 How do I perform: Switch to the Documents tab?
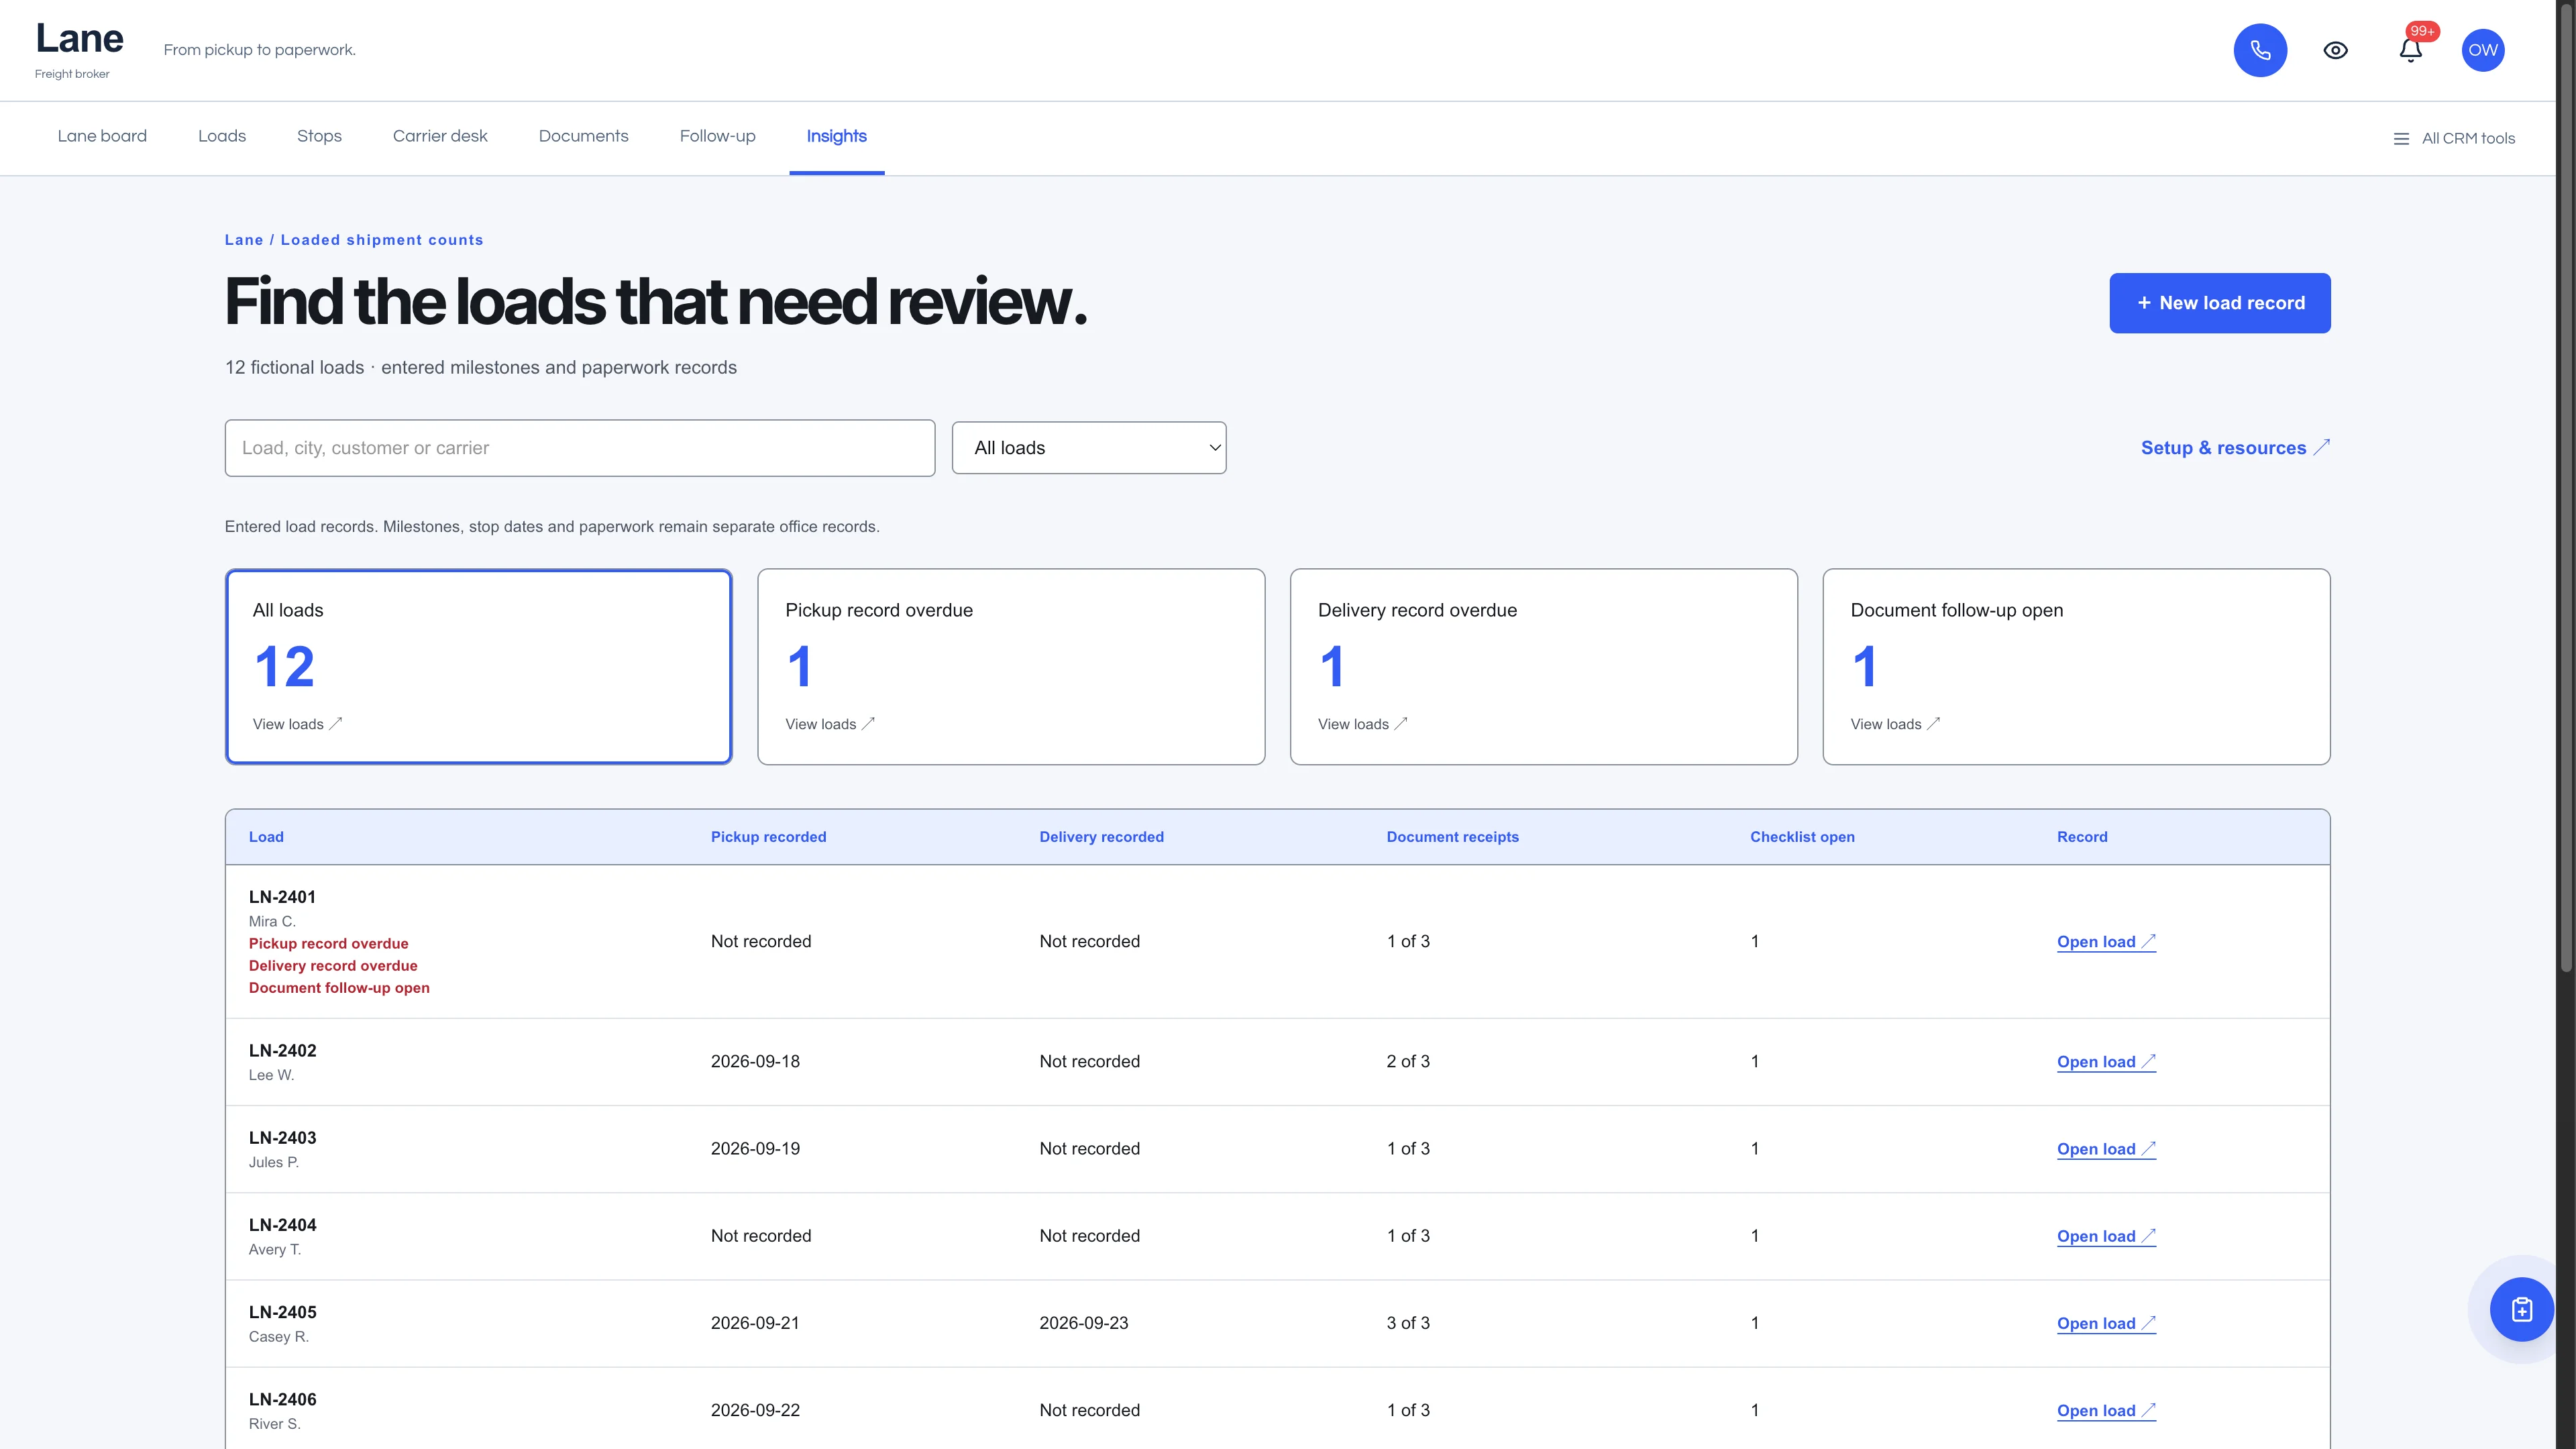click(x=584, y=136)
